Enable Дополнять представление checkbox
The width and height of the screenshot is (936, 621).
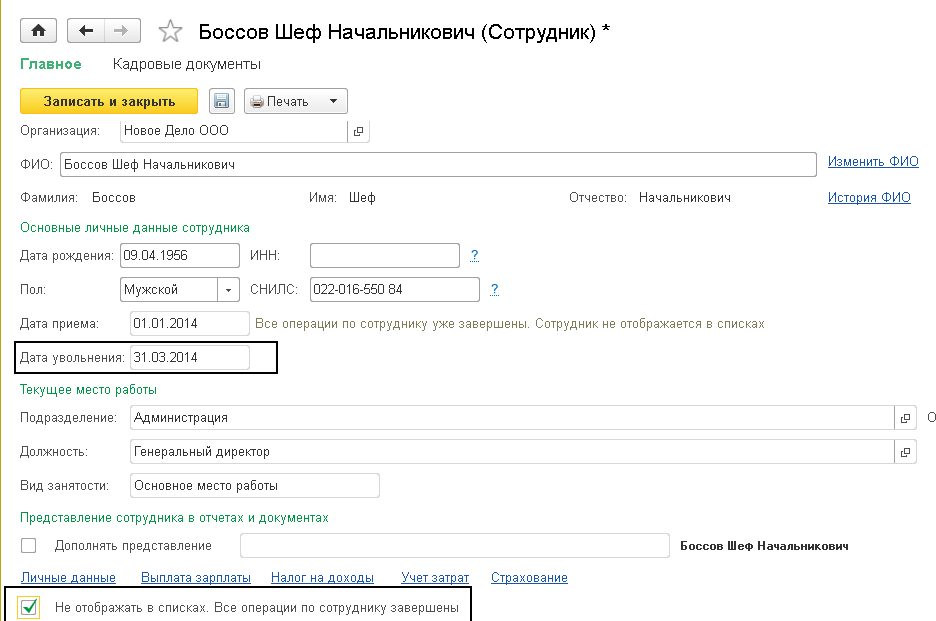[x=29, y=546]
